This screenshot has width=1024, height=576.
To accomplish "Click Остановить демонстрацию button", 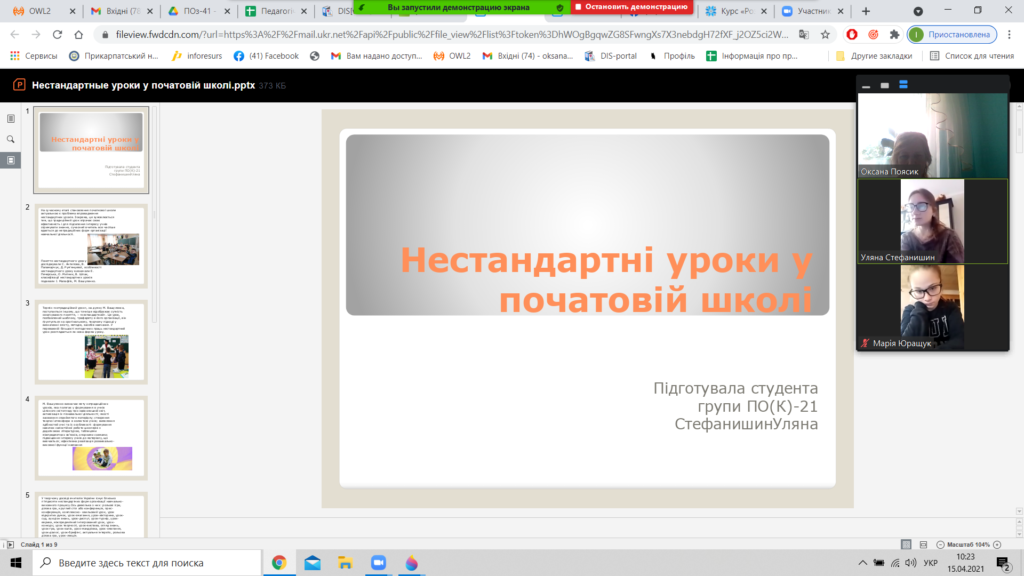I will (631, 6).
